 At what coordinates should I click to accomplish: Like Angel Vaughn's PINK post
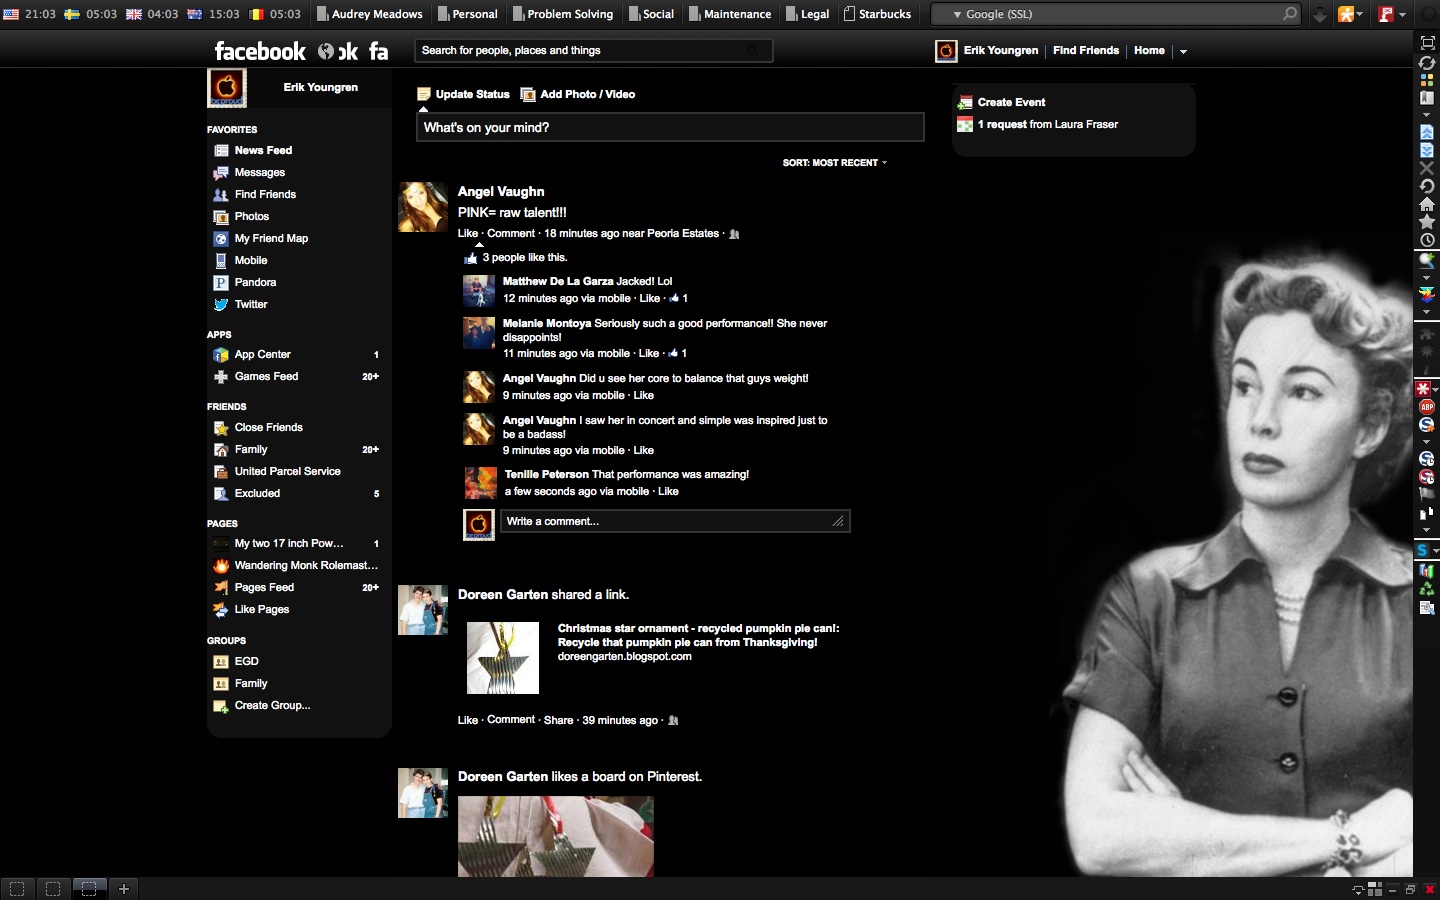(x=468, y=234)
